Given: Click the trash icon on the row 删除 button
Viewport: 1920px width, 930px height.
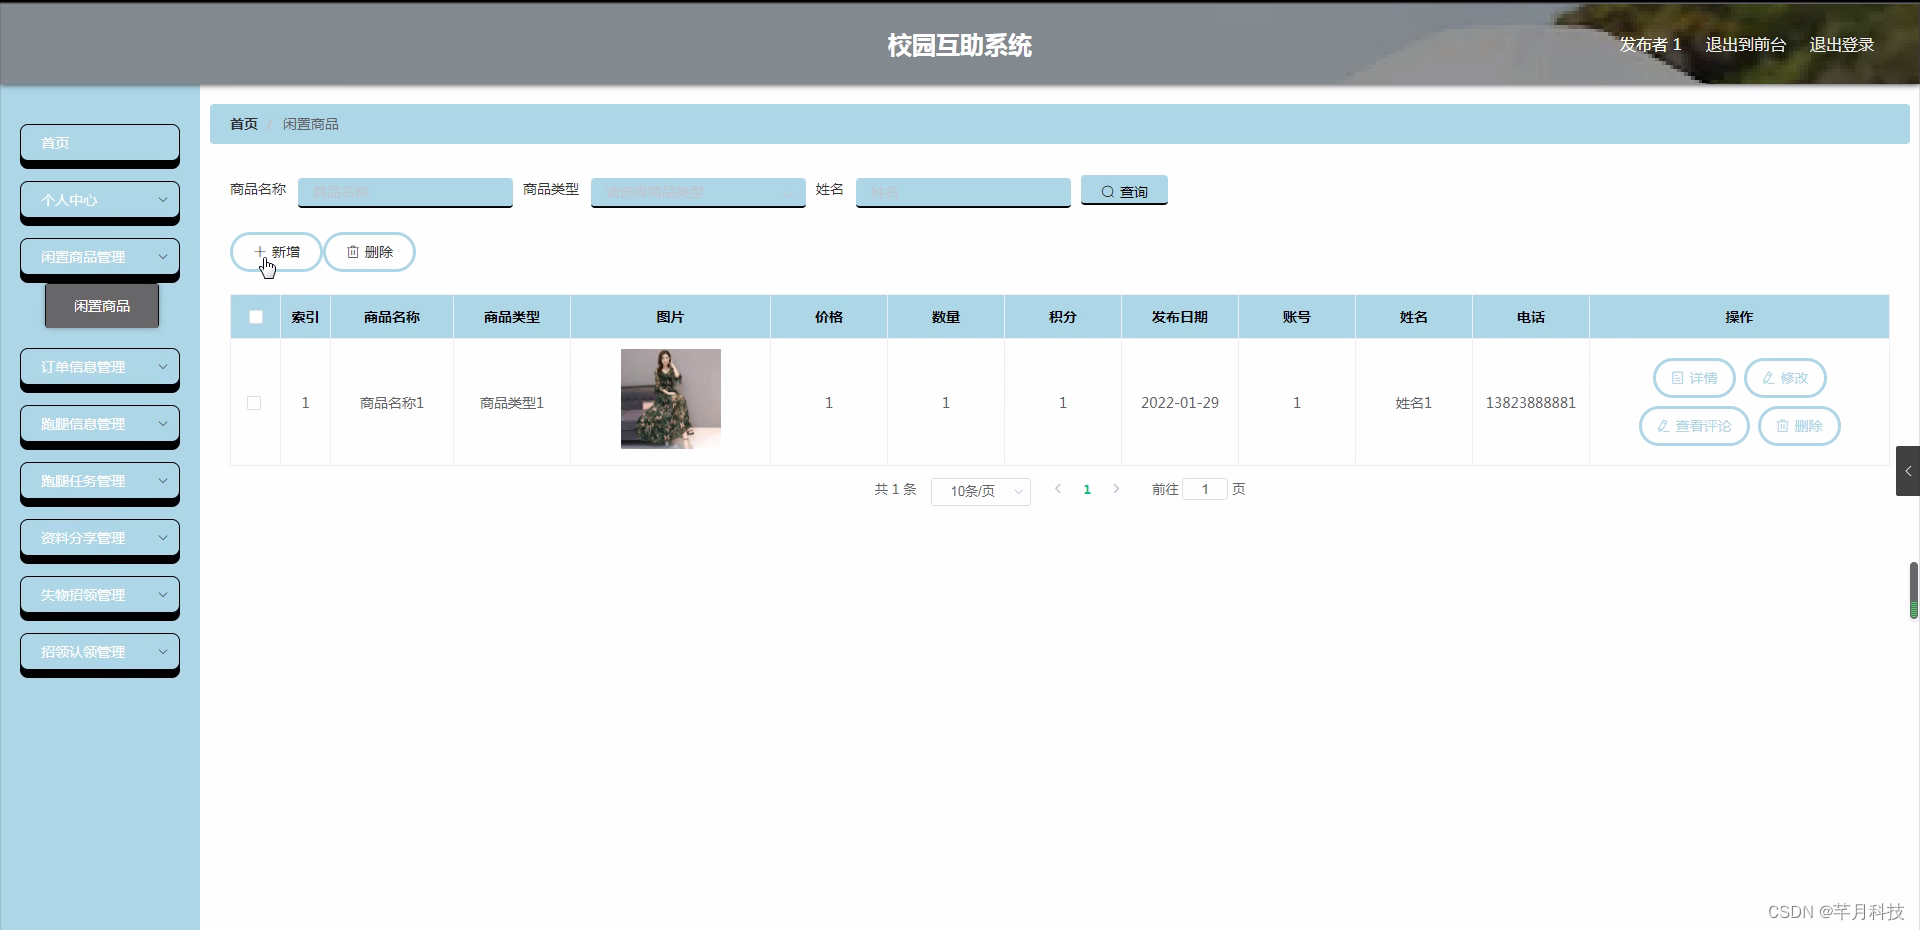Looking at the screenshot, I should (x=1784, y=426).
